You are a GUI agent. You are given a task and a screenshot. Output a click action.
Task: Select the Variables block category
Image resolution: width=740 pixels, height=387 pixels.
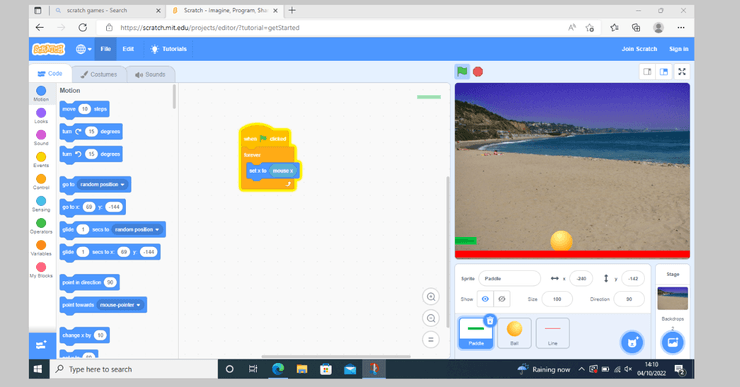[x=41, y=248]
